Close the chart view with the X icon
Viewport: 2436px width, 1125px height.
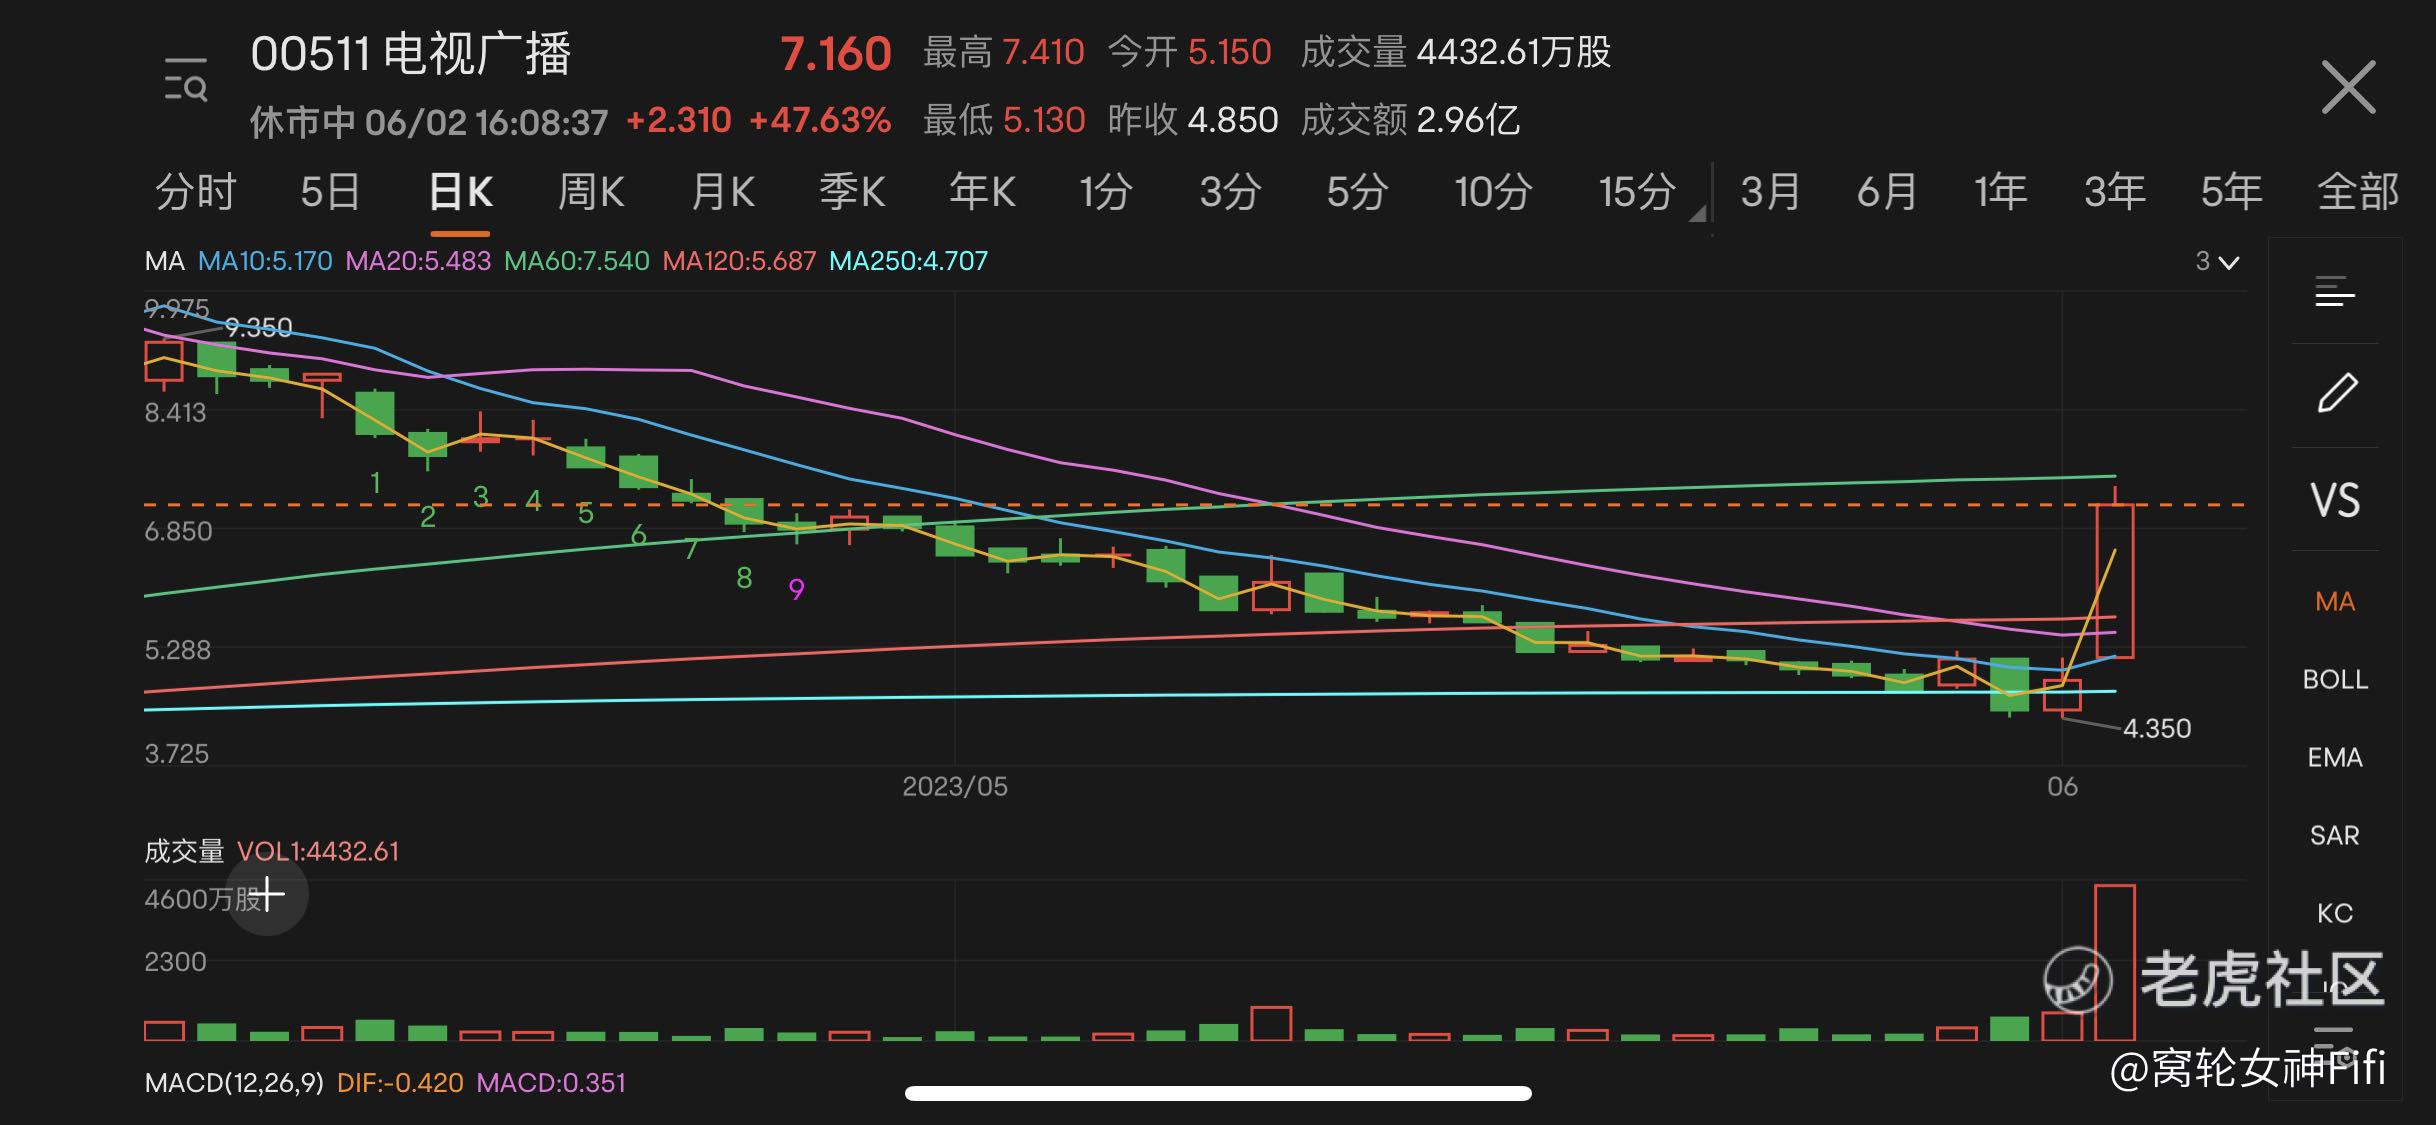pyautogui.click(x=2349, y=87)
